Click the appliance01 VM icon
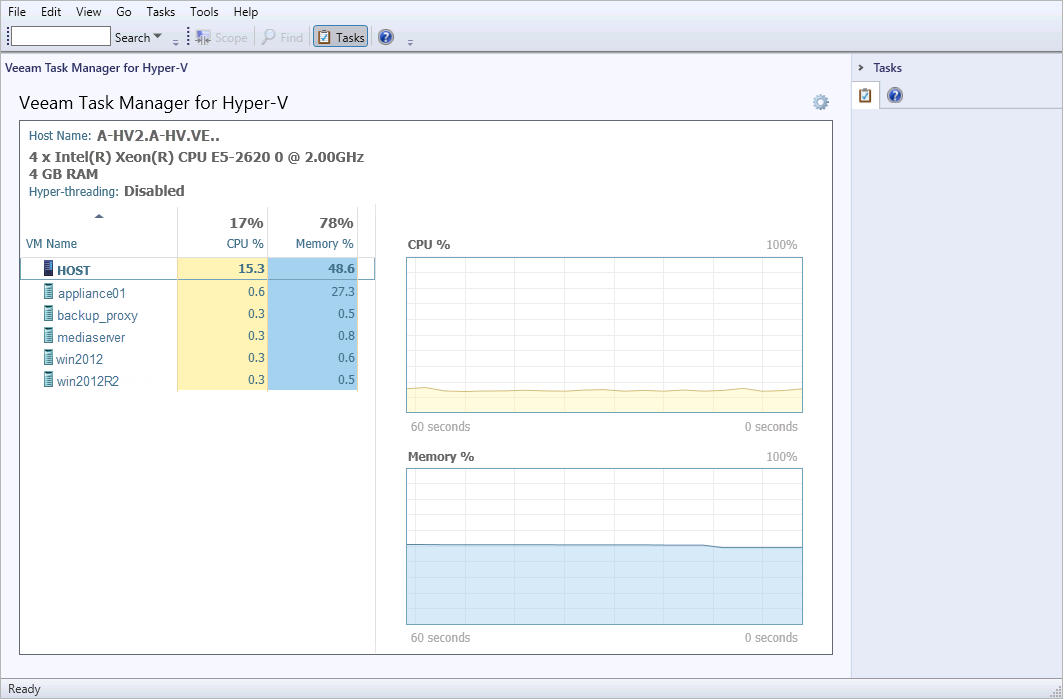 (x=48, y=292)
